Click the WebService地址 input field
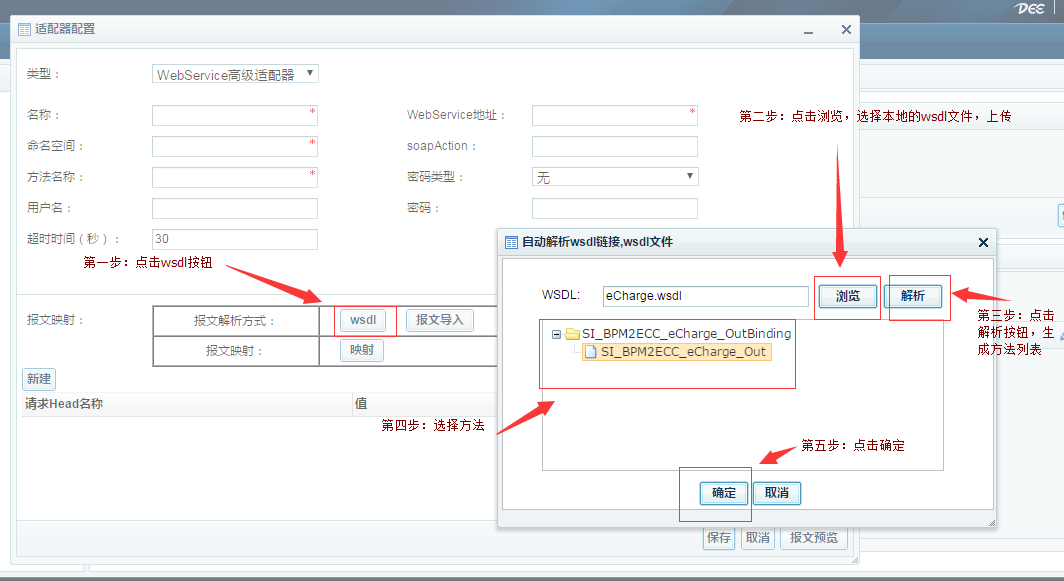 click(x=615, y=115)
